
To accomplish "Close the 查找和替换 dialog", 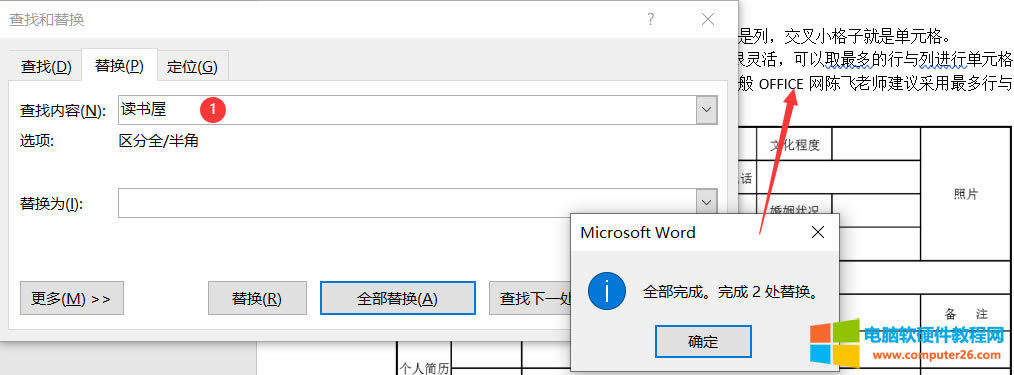I will (708, 19).
